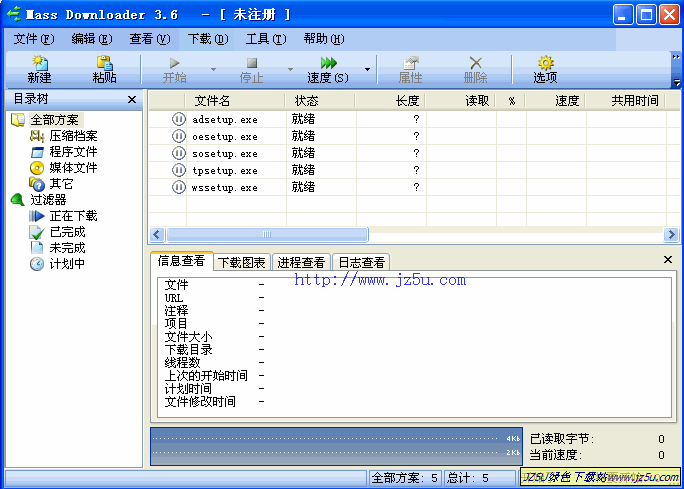This screenshot has height=489, width=684.
Task: Close the information view panel
Action: (x=667, y=260)
